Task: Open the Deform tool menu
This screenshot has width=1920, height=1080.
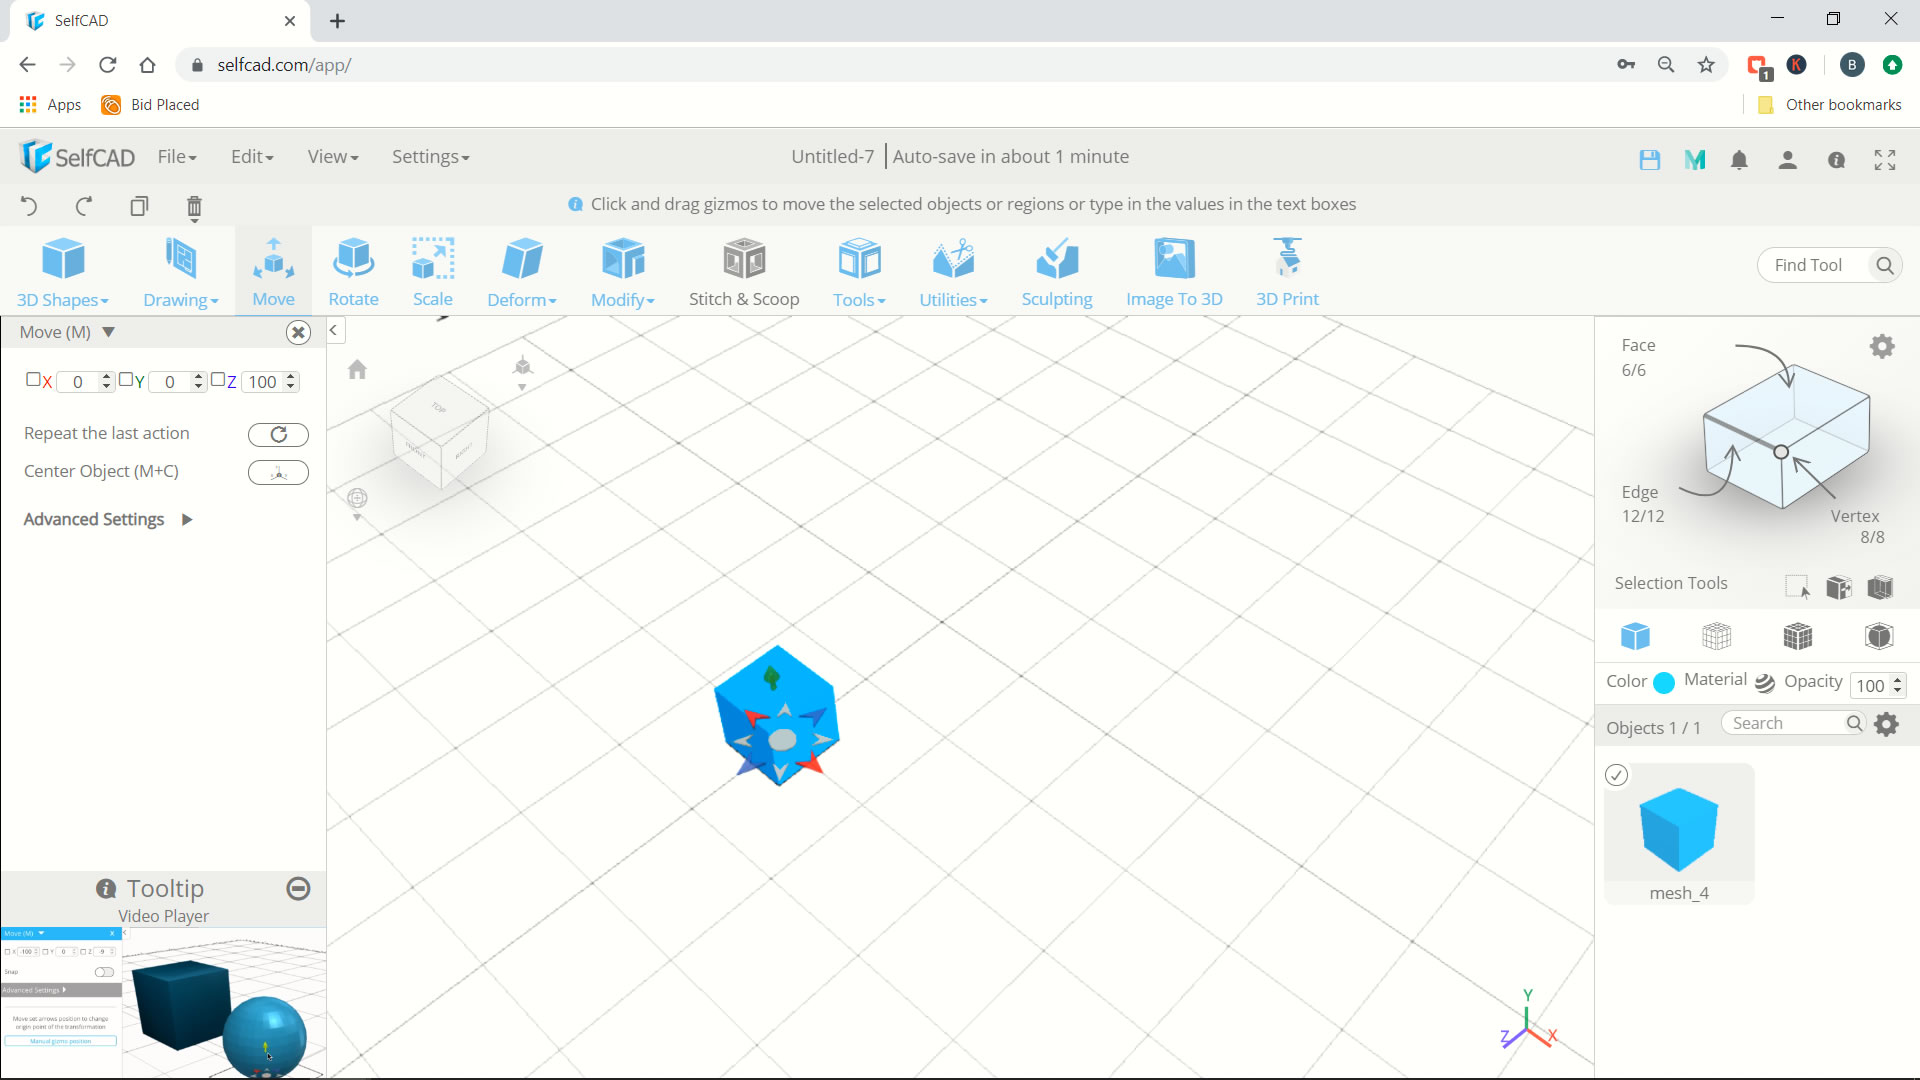Action: (522, 272)
